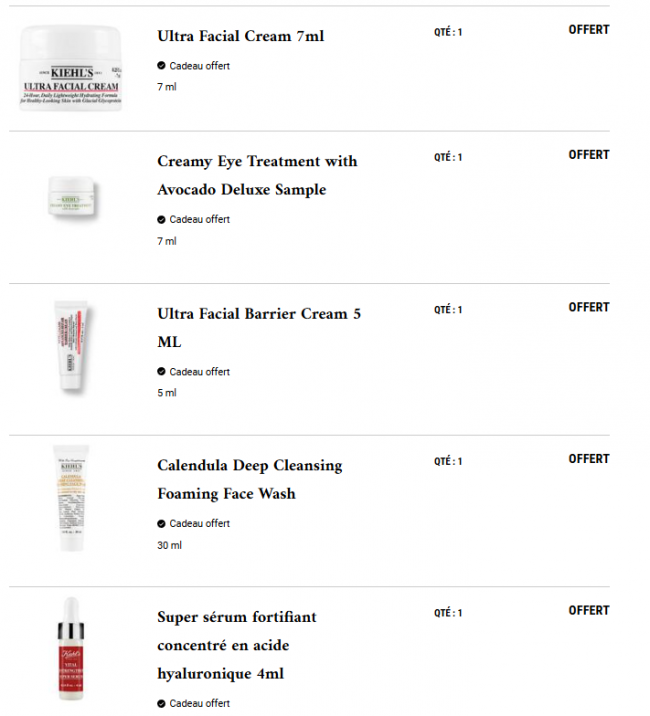Click checkmark icon for Calendula Foaming Face Wash
Image resolution: width=650 pixels, height=716 pixels.
pos(161,523)
